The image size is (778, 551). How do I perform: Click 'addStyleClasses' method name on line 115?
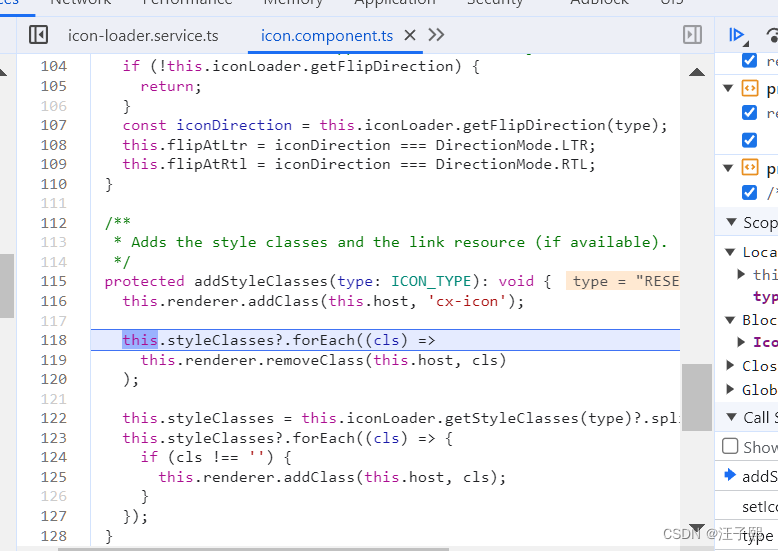pos(261,281)
